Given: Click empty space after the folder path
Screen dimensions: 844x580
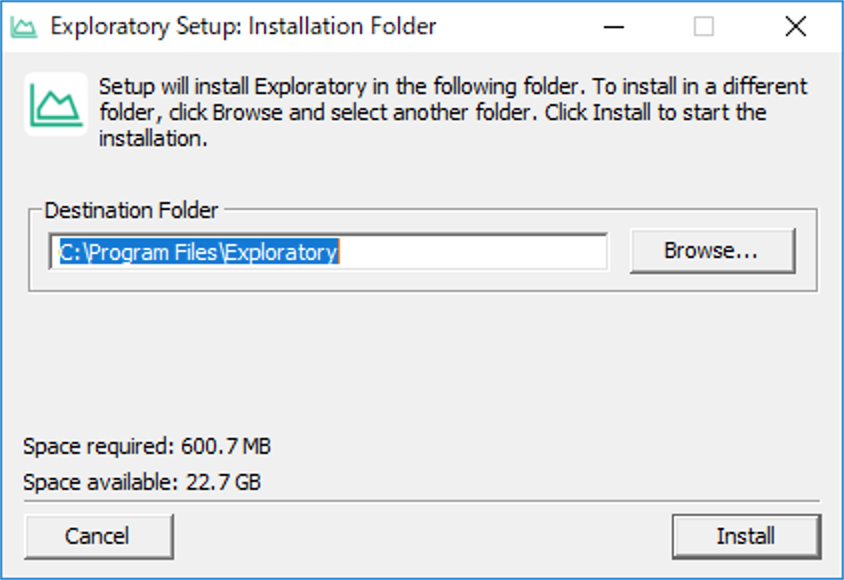Looking at the screenshot, I should (474, 252).
